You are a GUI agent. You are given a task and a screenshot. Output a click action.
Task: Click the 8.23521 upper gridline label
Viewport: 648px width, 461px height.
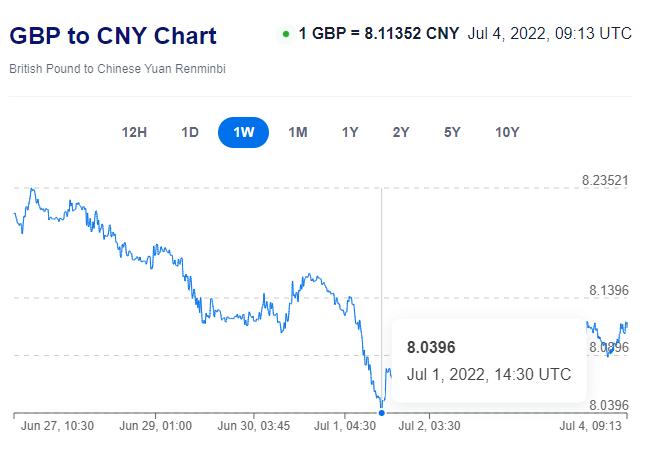pyautogui.click(x=605, y=181)
